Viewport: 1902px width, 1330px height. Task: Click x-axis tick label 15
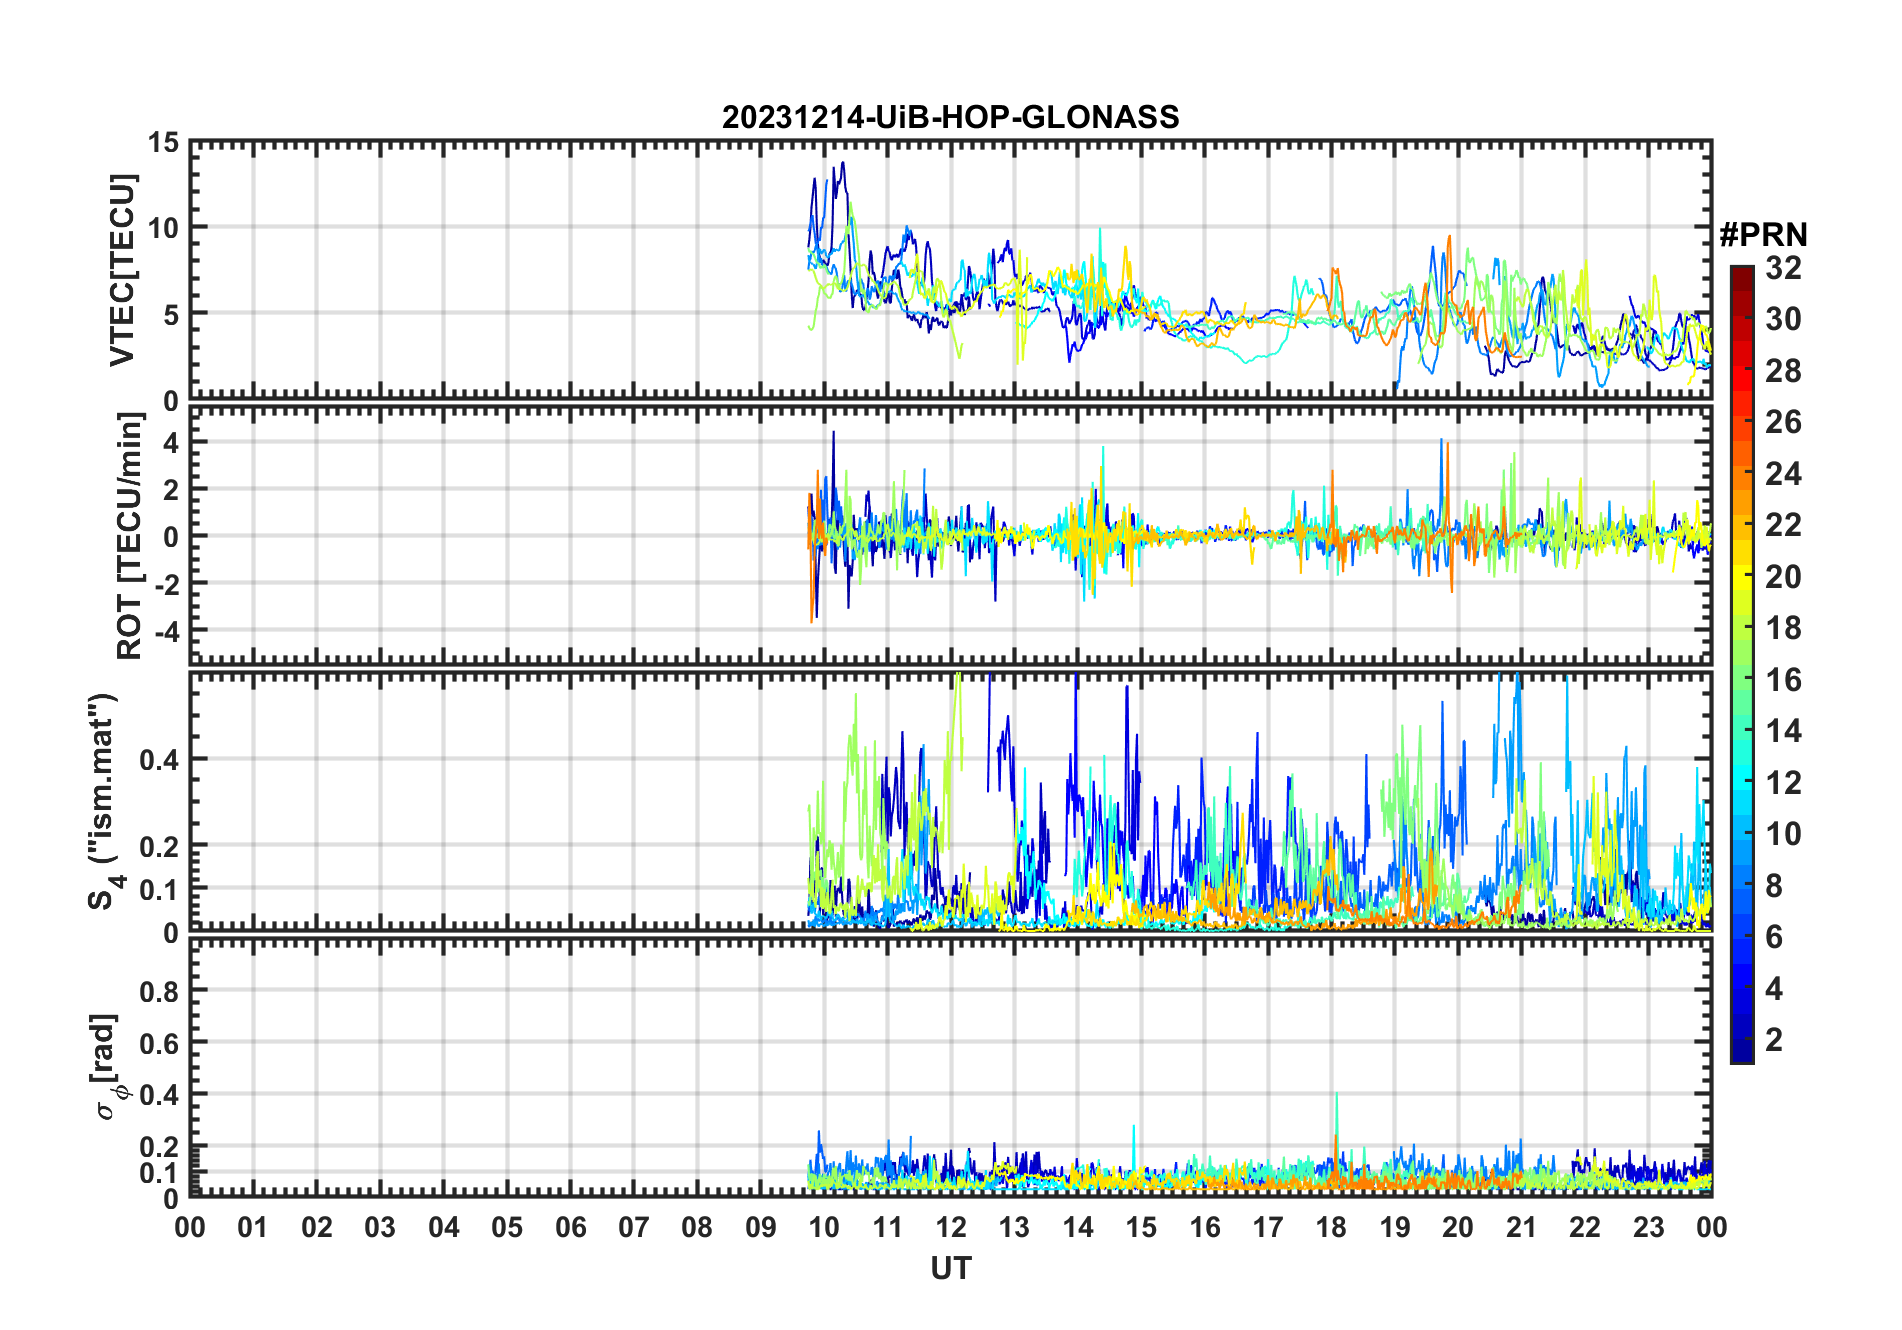[1141, 1227]
